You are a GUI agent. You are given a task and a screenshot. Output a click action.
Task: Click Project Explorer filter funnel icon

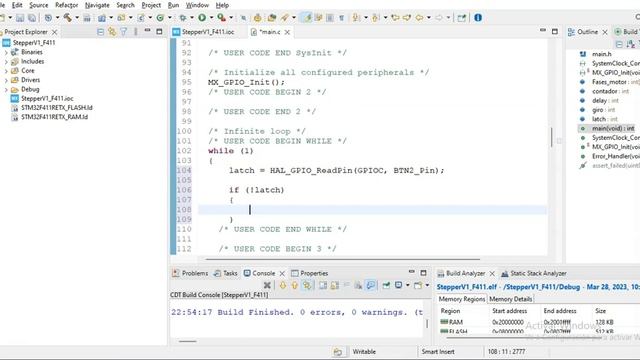pos(124,32)
